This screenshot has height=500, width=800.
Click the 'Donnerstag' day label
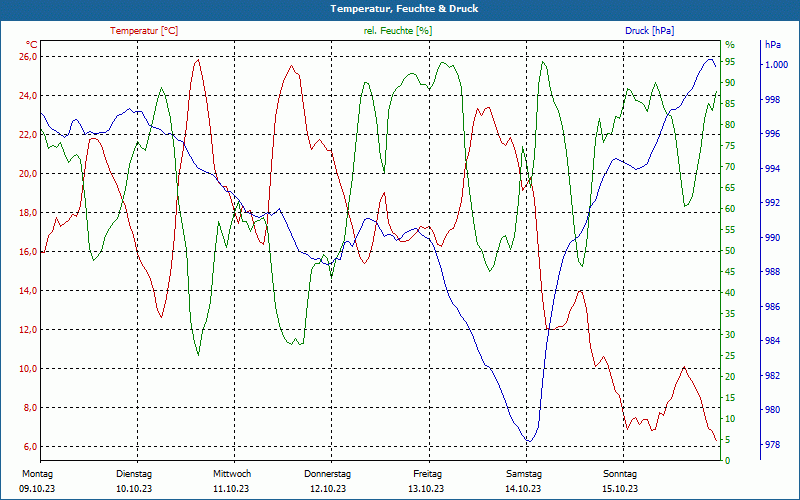coord(328,474)
